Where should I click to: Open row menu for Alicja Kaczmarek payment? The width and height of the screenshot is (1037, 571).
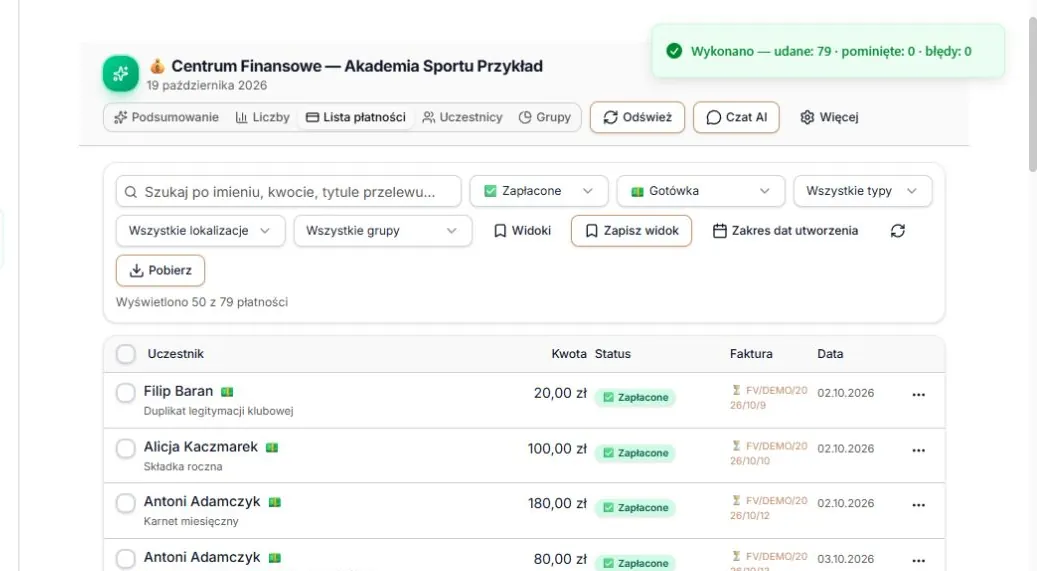[919, 451]
